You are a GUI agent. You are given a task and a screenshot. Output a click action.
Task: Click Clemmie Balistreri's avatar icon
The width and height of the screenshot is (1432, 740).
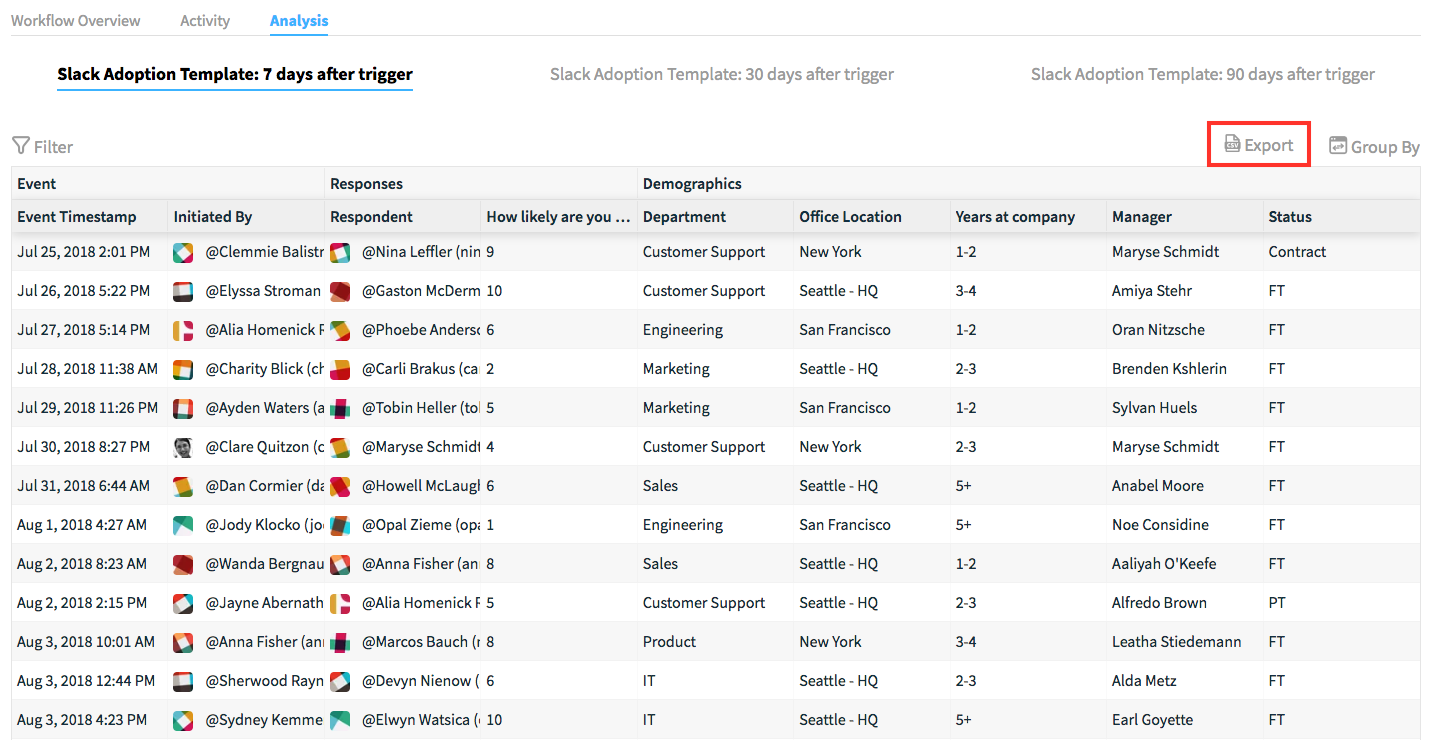(x=183, y=253)
